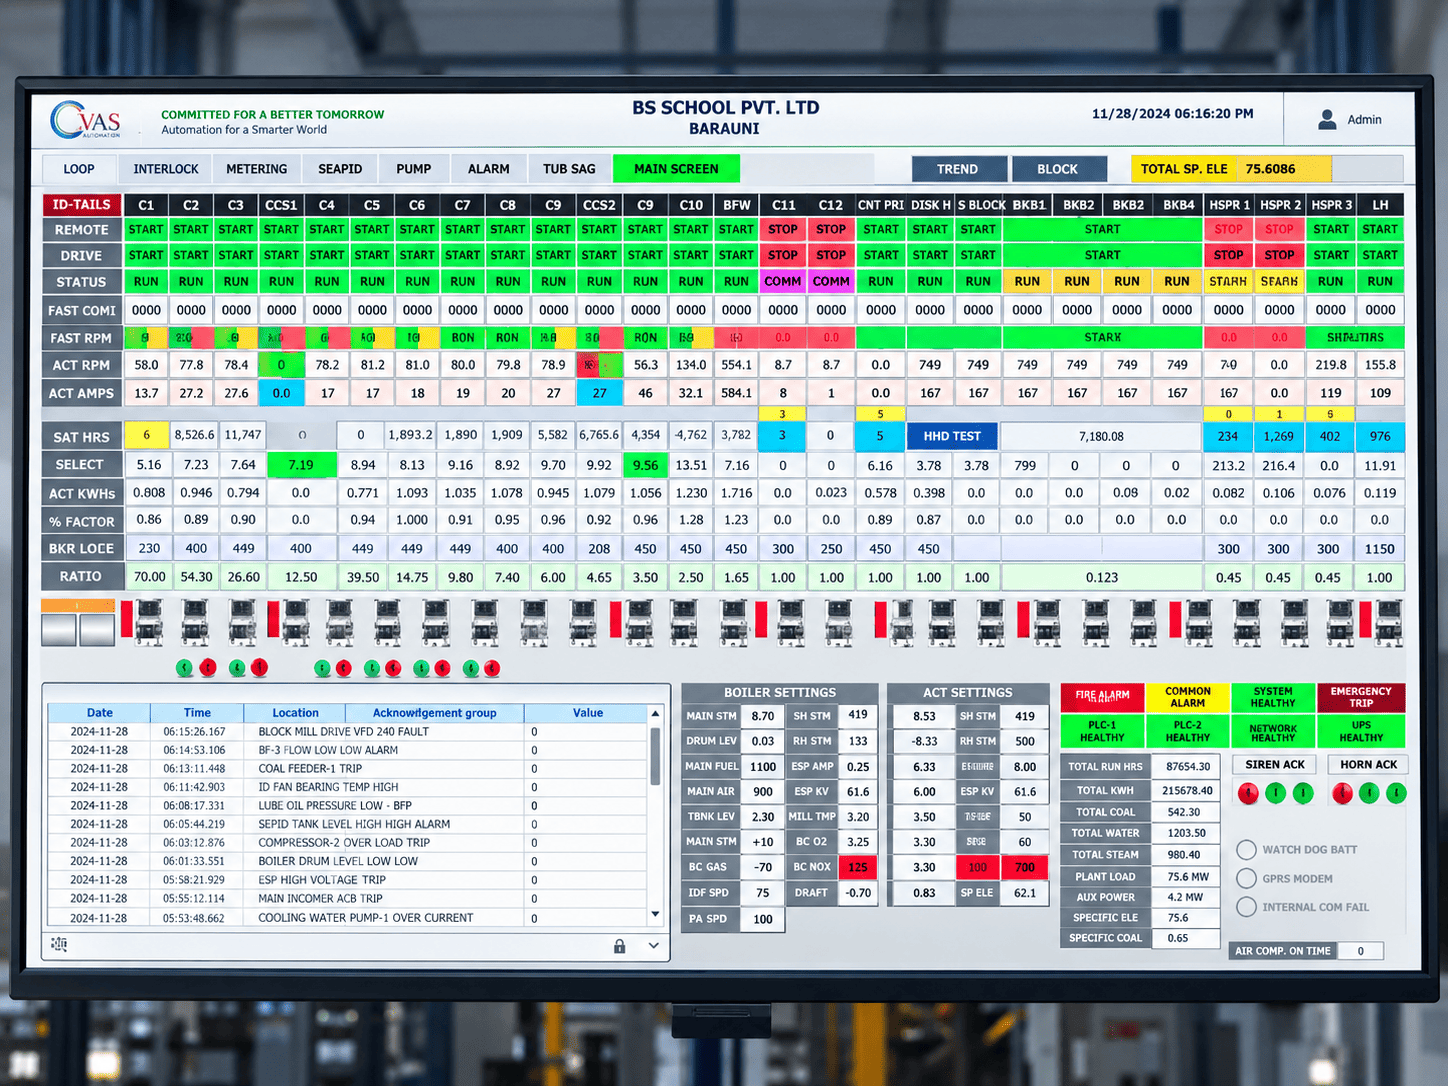Switch to the TUB SAG tab

pyautogui.click(x=569, y=169)
